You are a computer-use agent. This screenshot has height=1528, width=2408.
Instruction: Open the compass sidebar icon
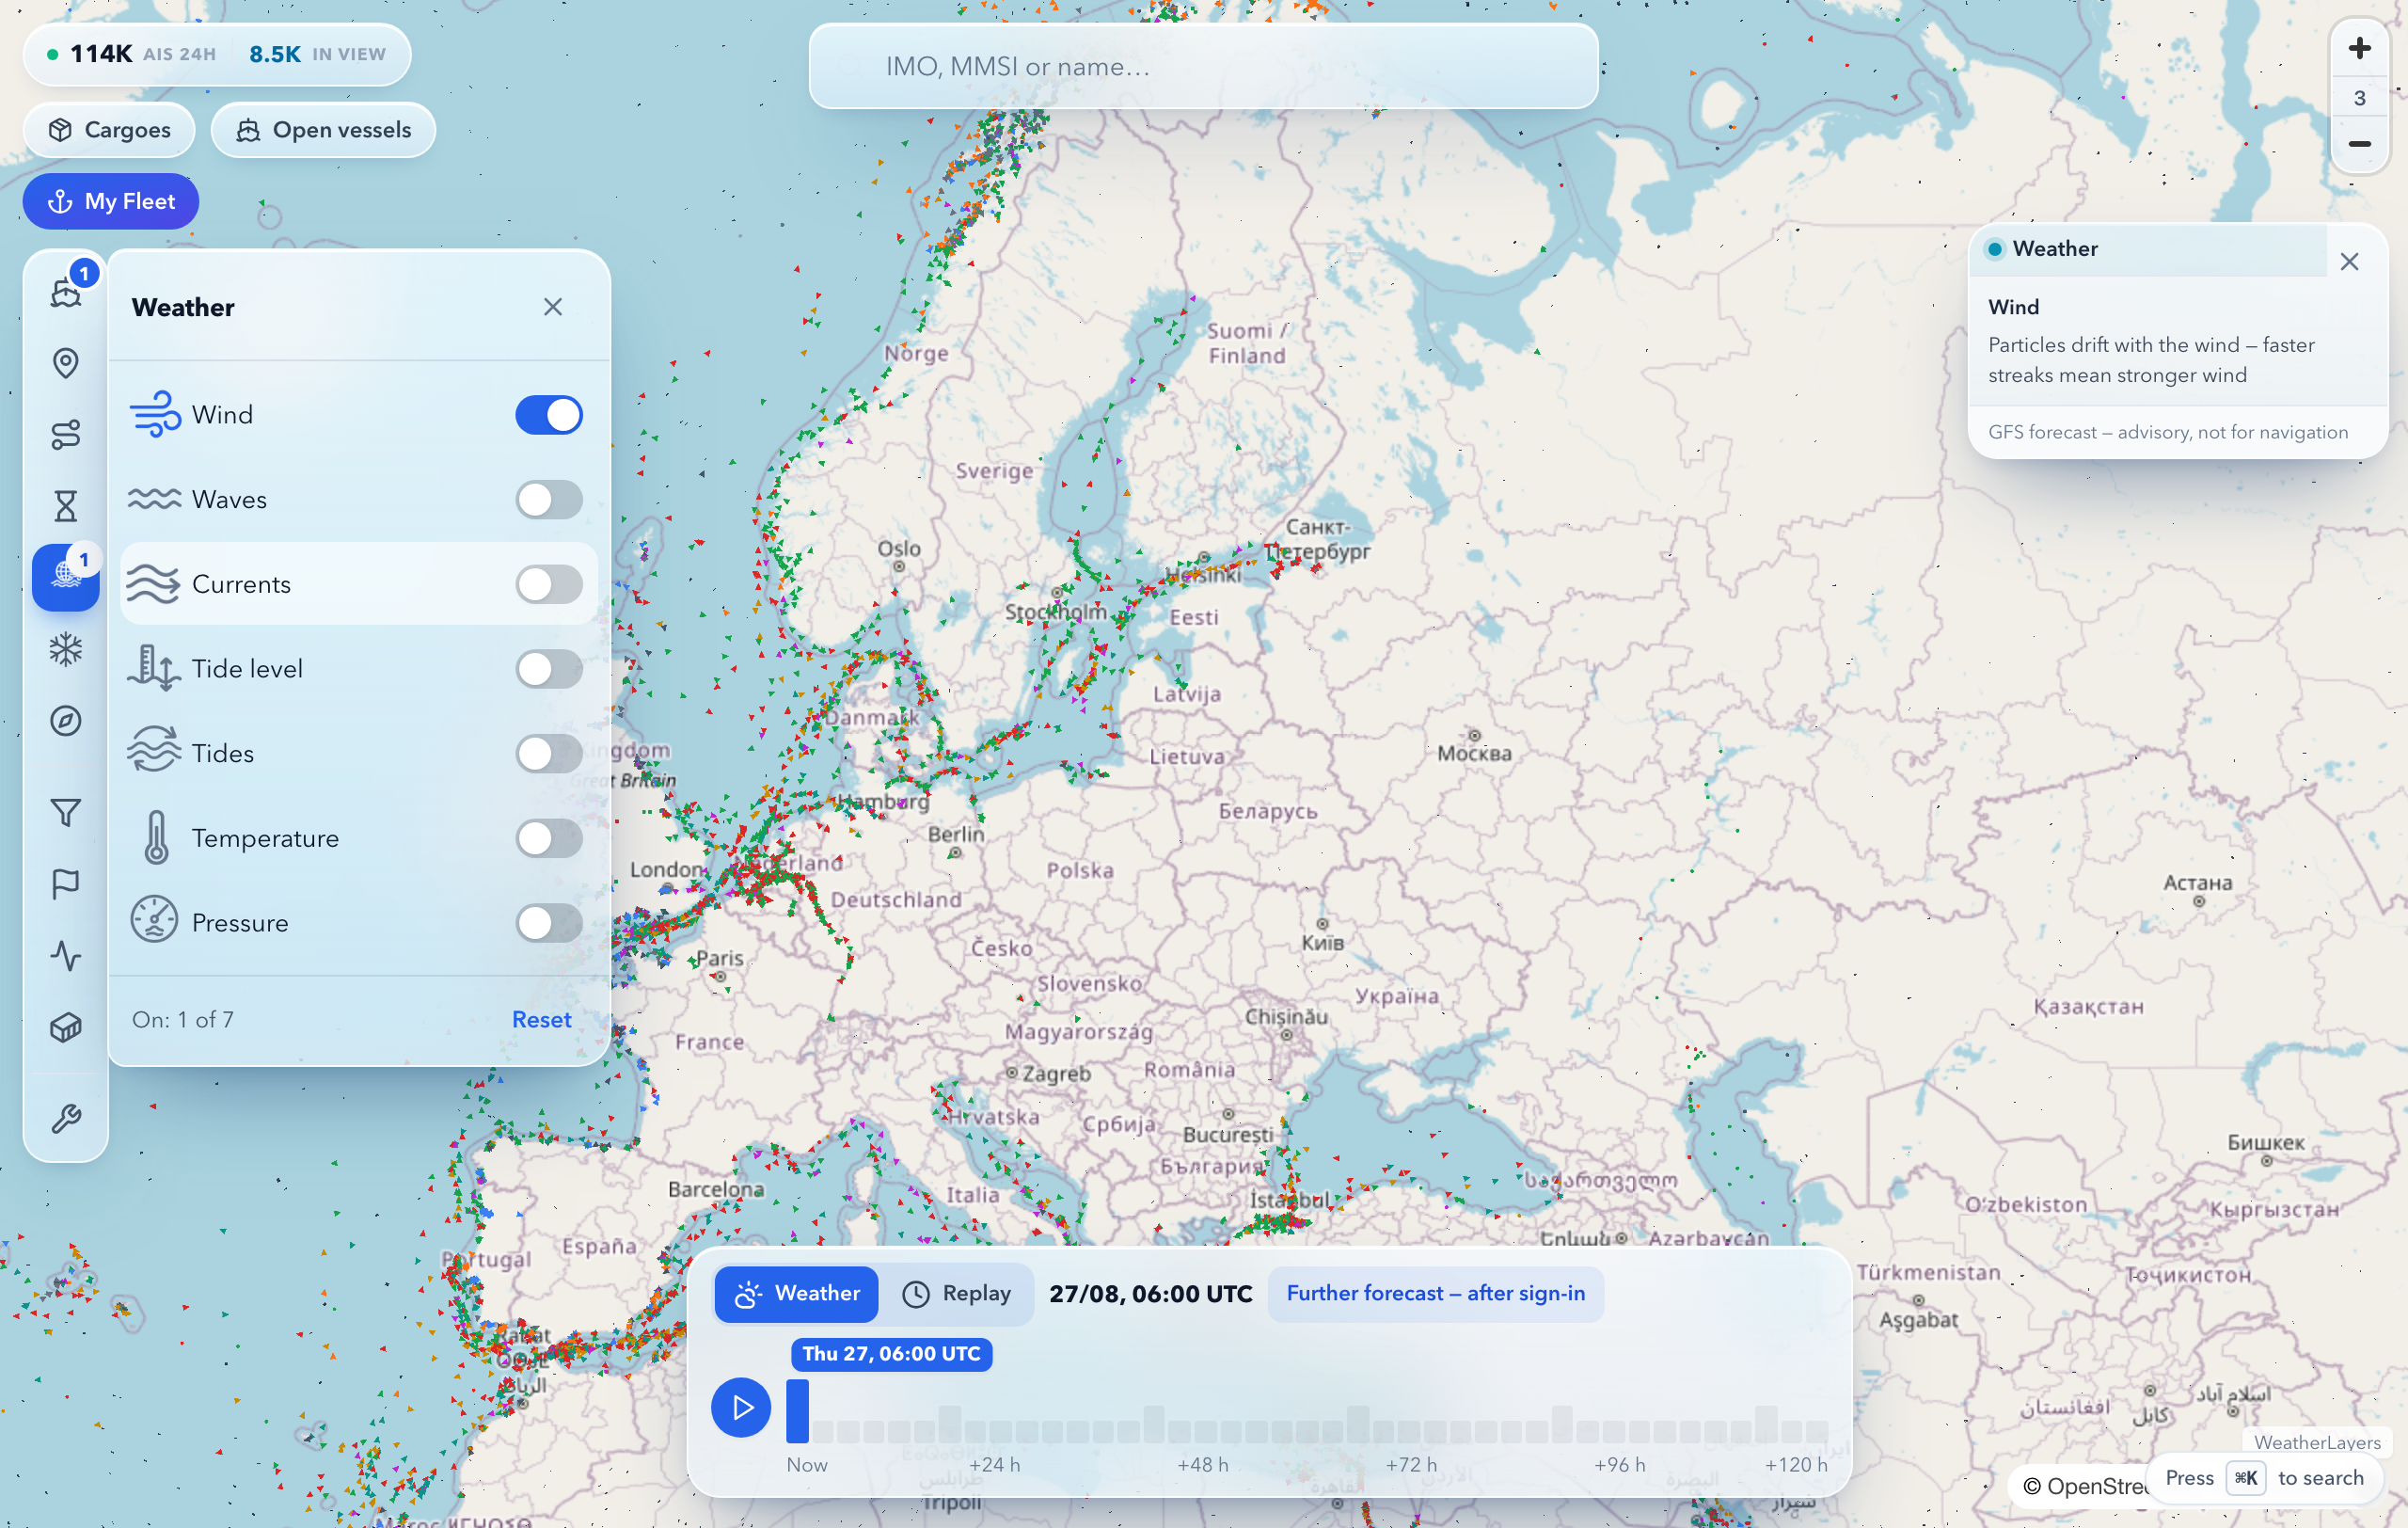66,721
